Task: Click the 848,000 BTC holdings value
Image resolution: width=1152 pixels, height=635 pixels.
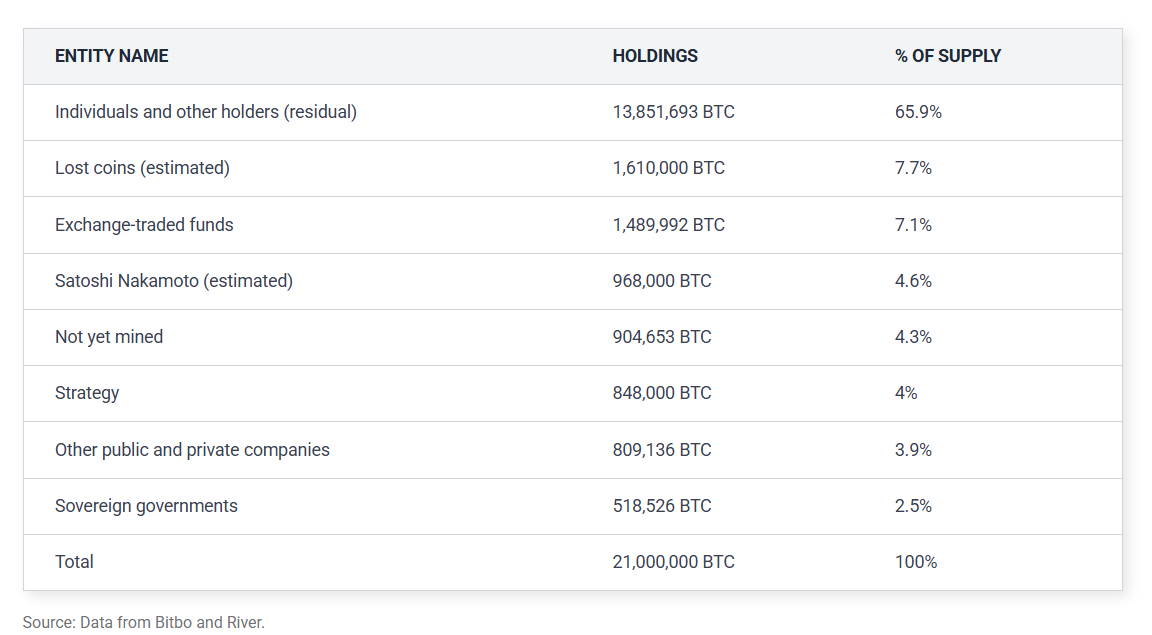Action: point(662,392)
